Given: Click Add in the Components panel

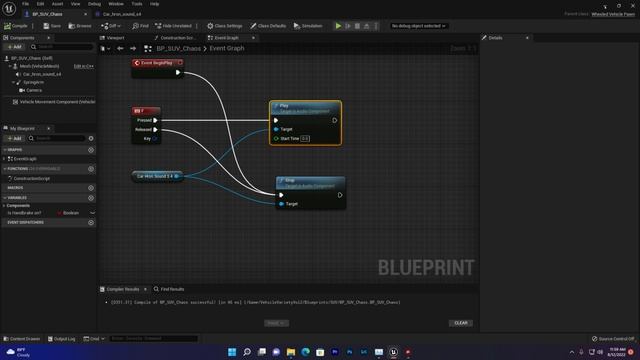Looking at the screenshot, I should point(14,47).
